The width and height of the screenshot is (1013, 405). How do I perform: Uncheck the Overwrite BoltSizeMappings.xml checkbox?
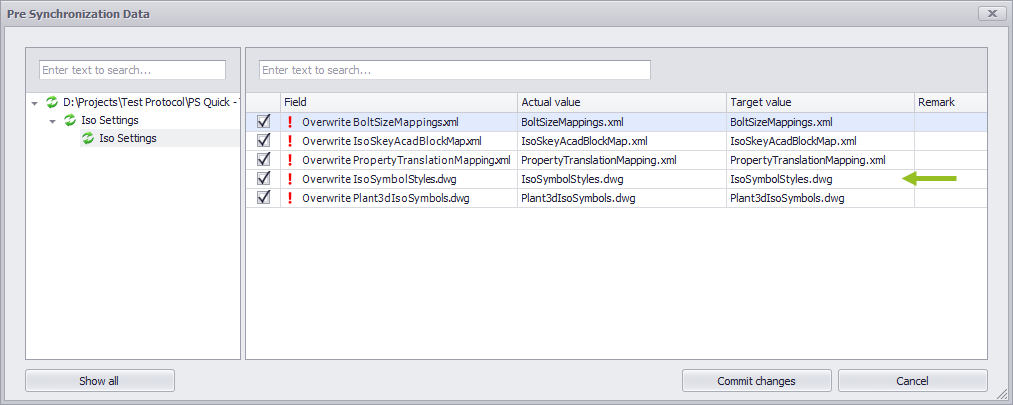point(264,121)
